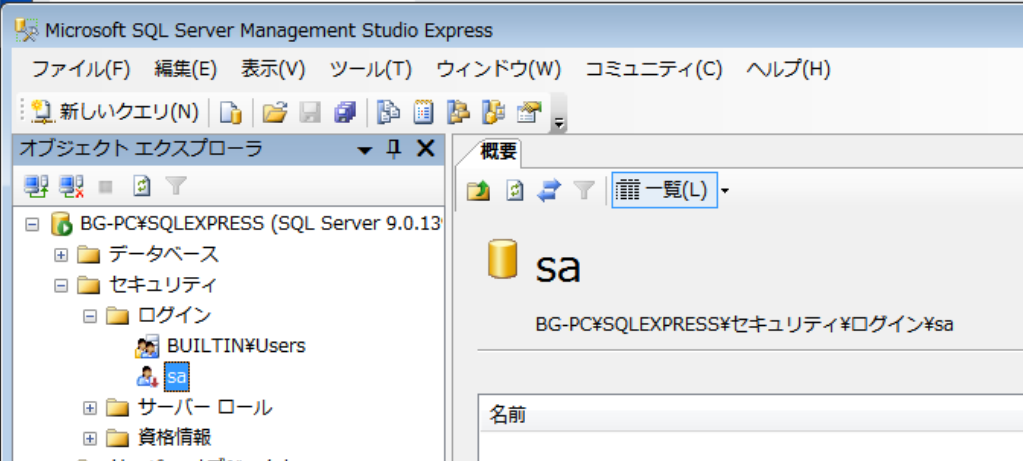Click the Disconnect icon in Object Explorer
The height and width of the screenshot is (461, 1023).
point(71,187)
